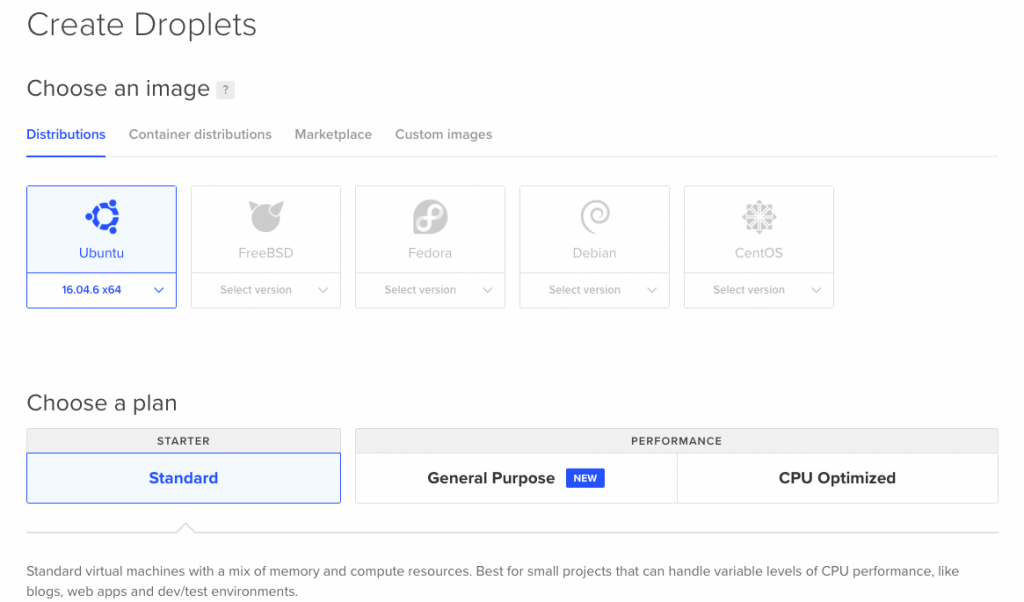Expand FreeBSD Select version dropdown
The height and width of the screenshot is (602, 1024).
tap(266, 290)
